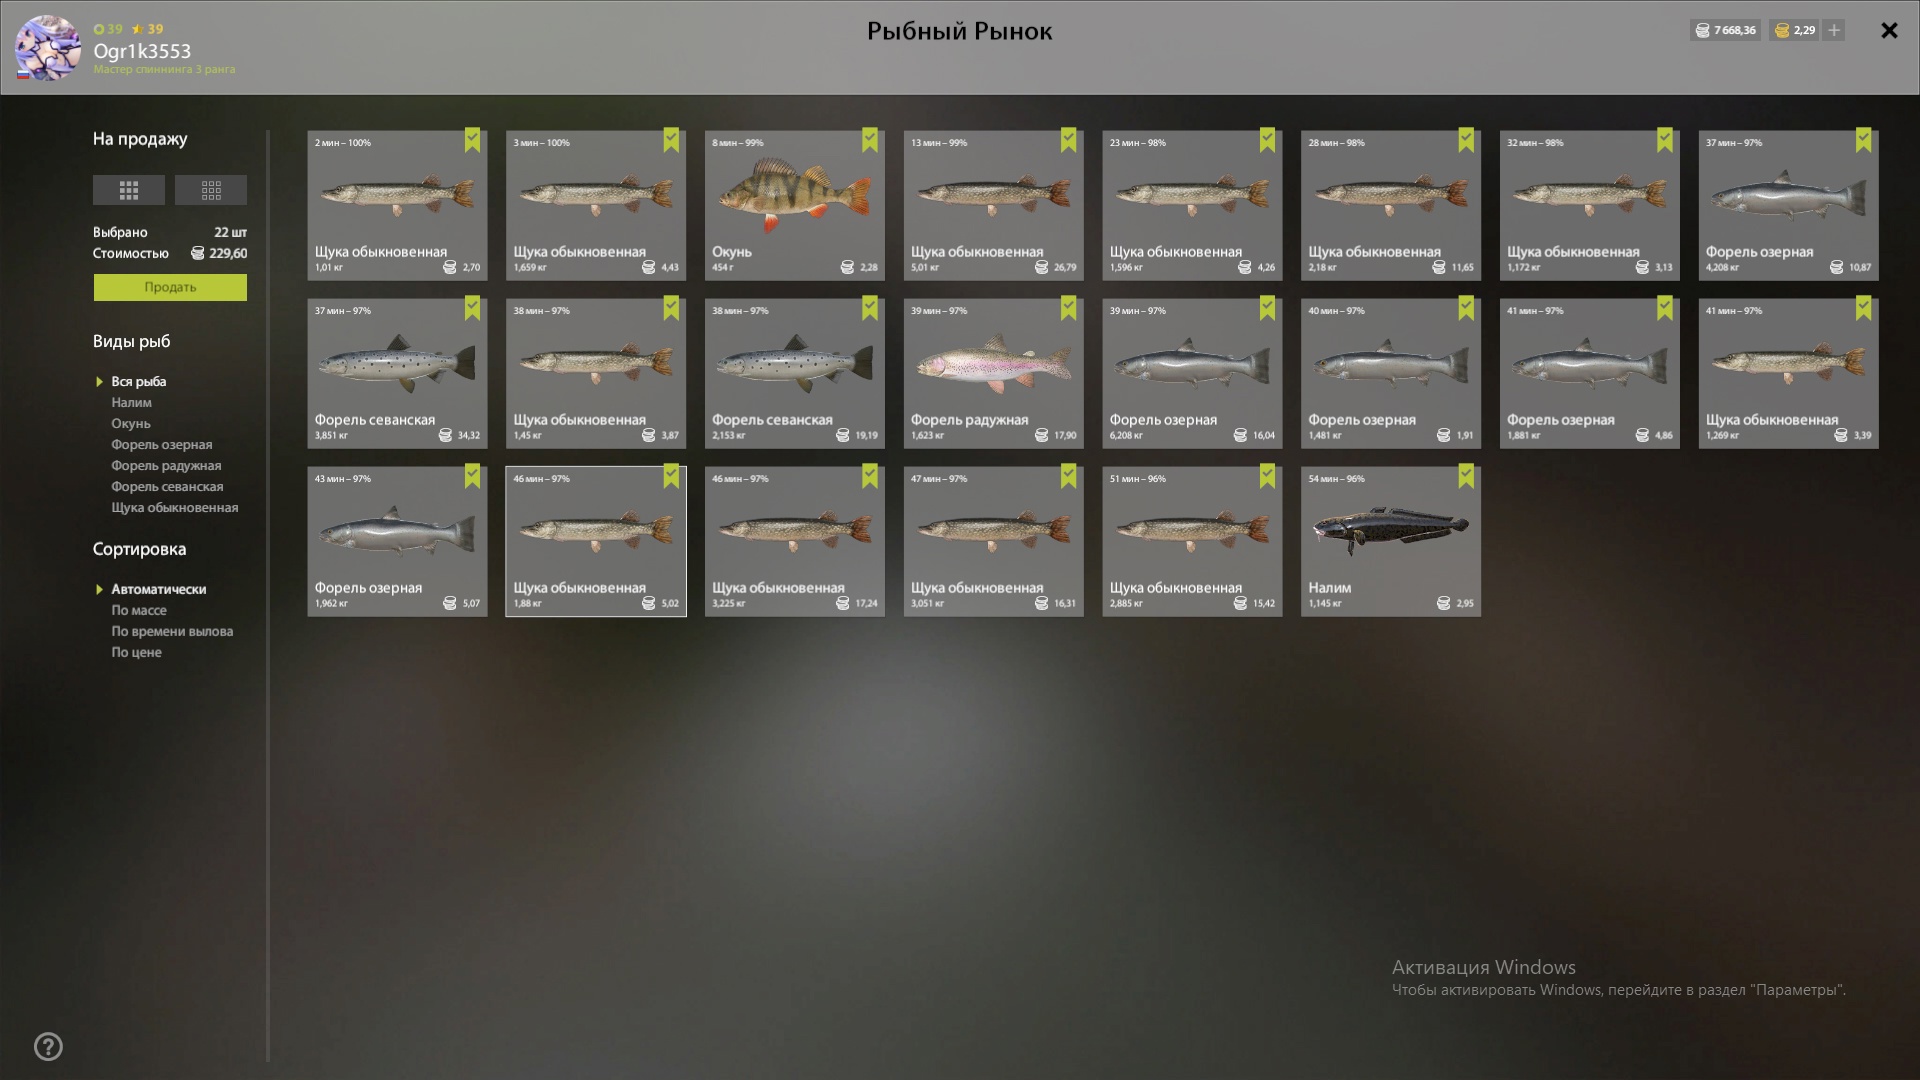Select the Форель севанская 3,851 кг card
The height and width of the screenshot is (1080, 1920).
point(397,373)
